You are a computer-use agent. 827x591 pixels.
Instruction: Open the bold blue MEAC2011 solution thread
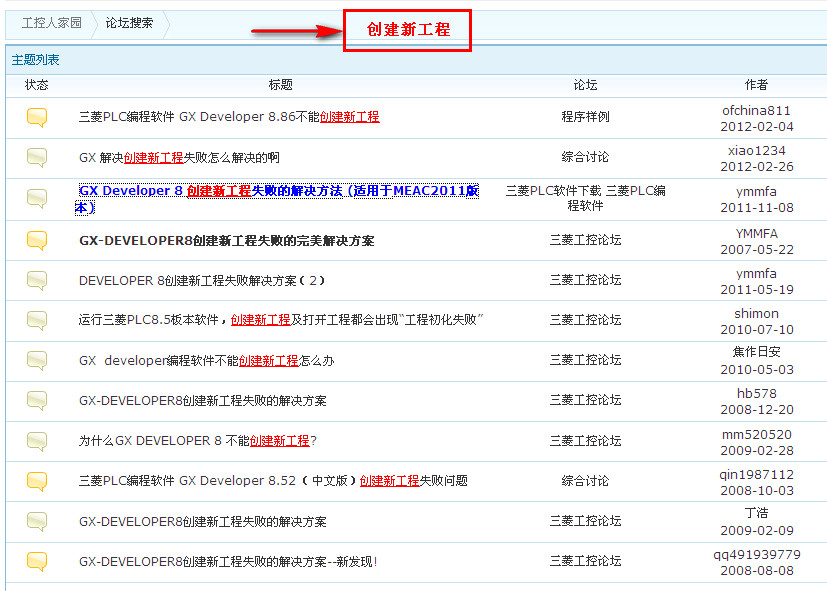click(275, 191)
